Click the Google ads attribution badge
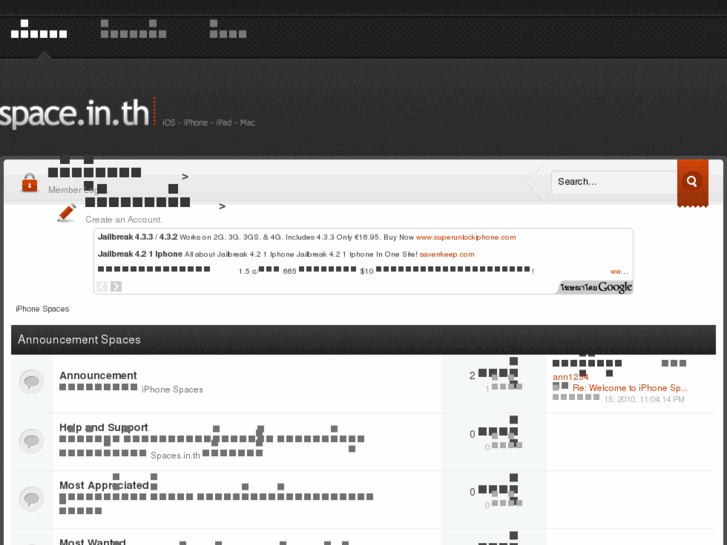Image resolution: width=727 pixels, height=545 pixels. (x=595, y=287)
